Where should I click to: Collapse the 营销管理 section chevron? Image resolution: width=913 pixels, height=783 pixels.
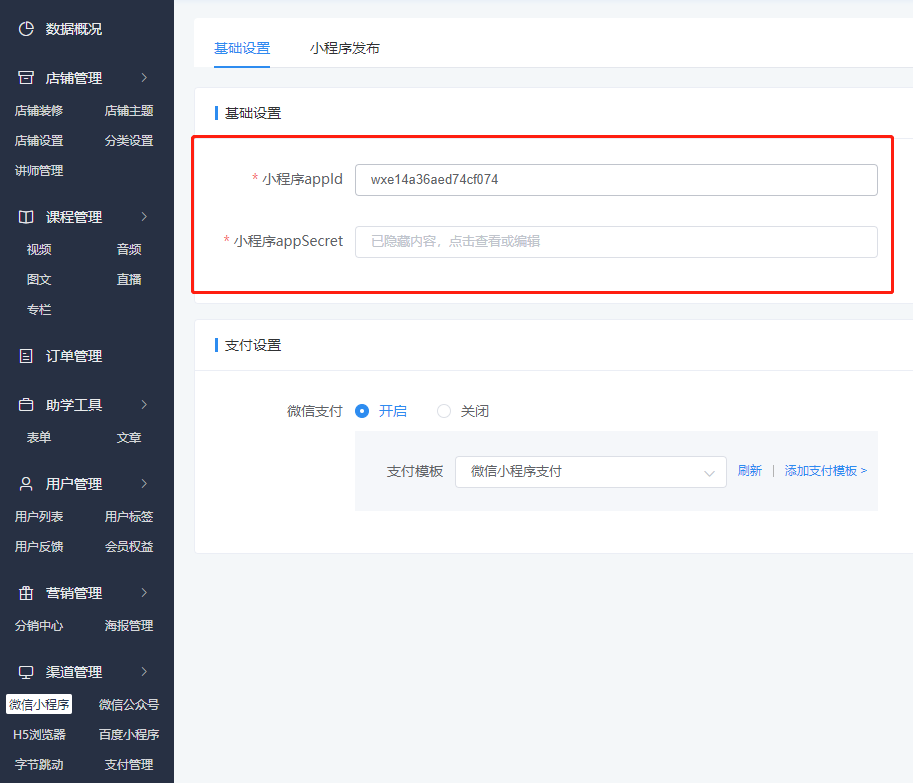click(144, 593)
